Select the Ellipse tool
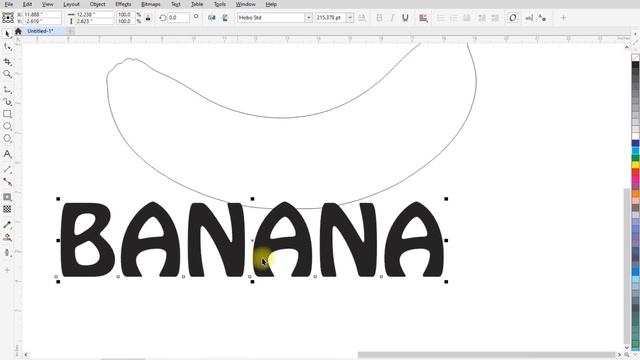 [x=7, y=126]
